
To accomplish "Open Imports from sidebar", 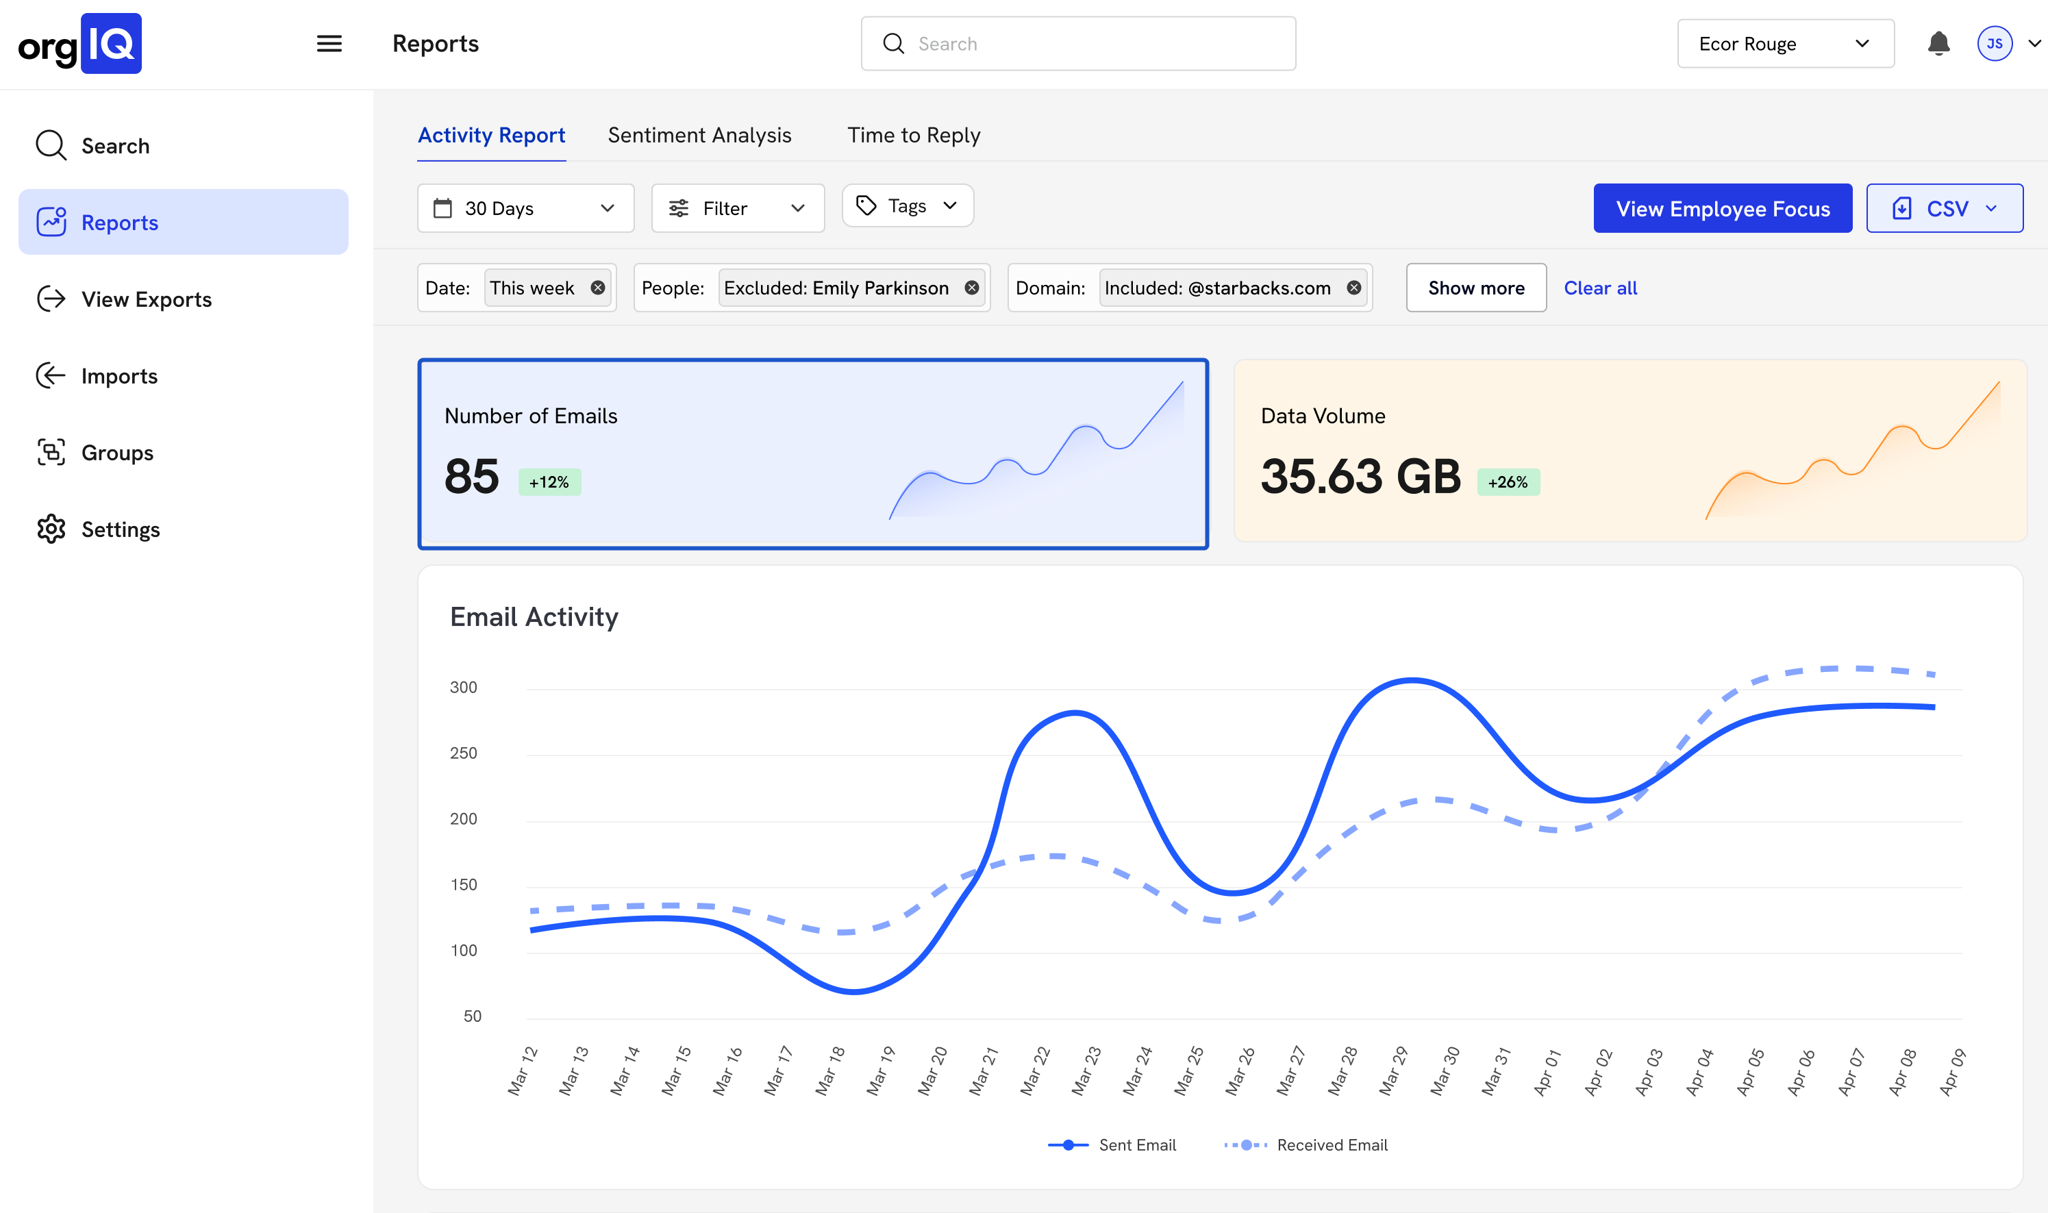I will [119, 376].
